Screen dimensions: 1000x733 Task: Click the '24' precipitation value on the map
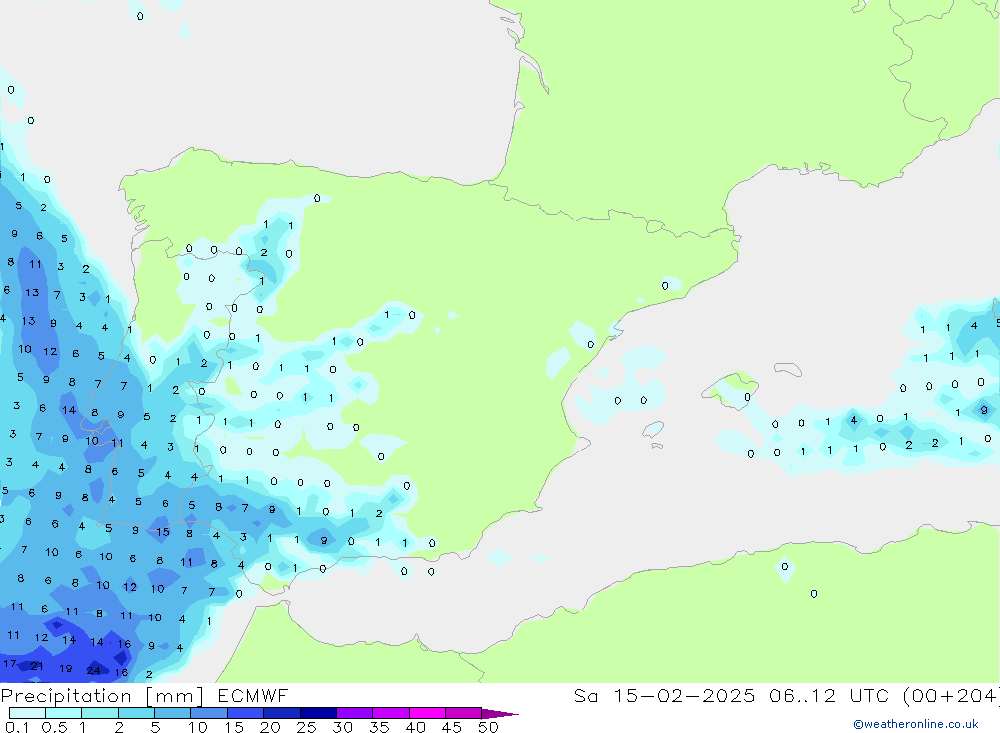[x=93, y=670]
